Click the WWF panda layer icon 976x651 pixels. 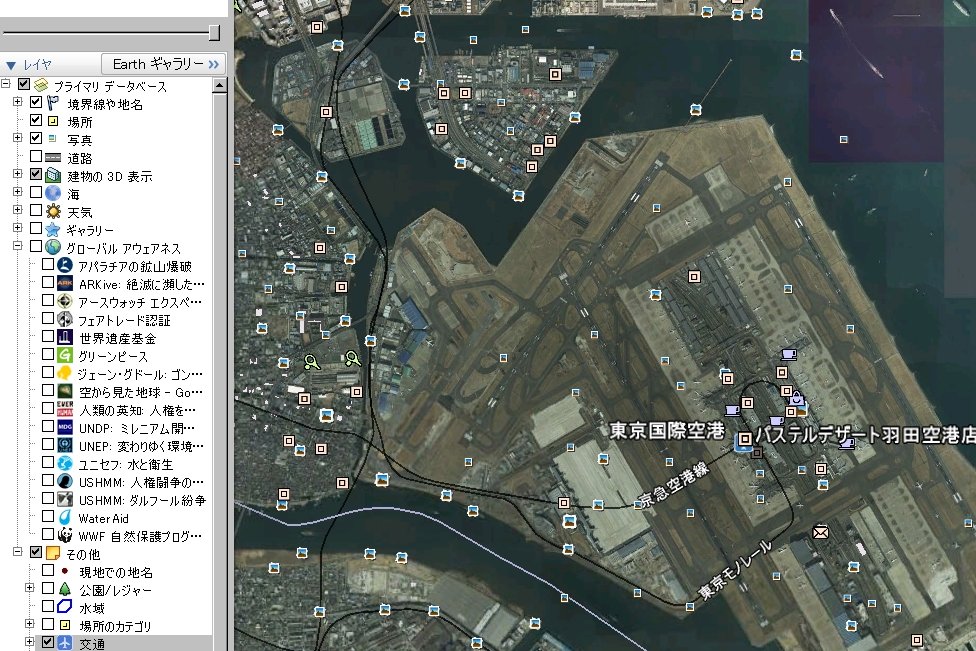click(x=65, y=536)
